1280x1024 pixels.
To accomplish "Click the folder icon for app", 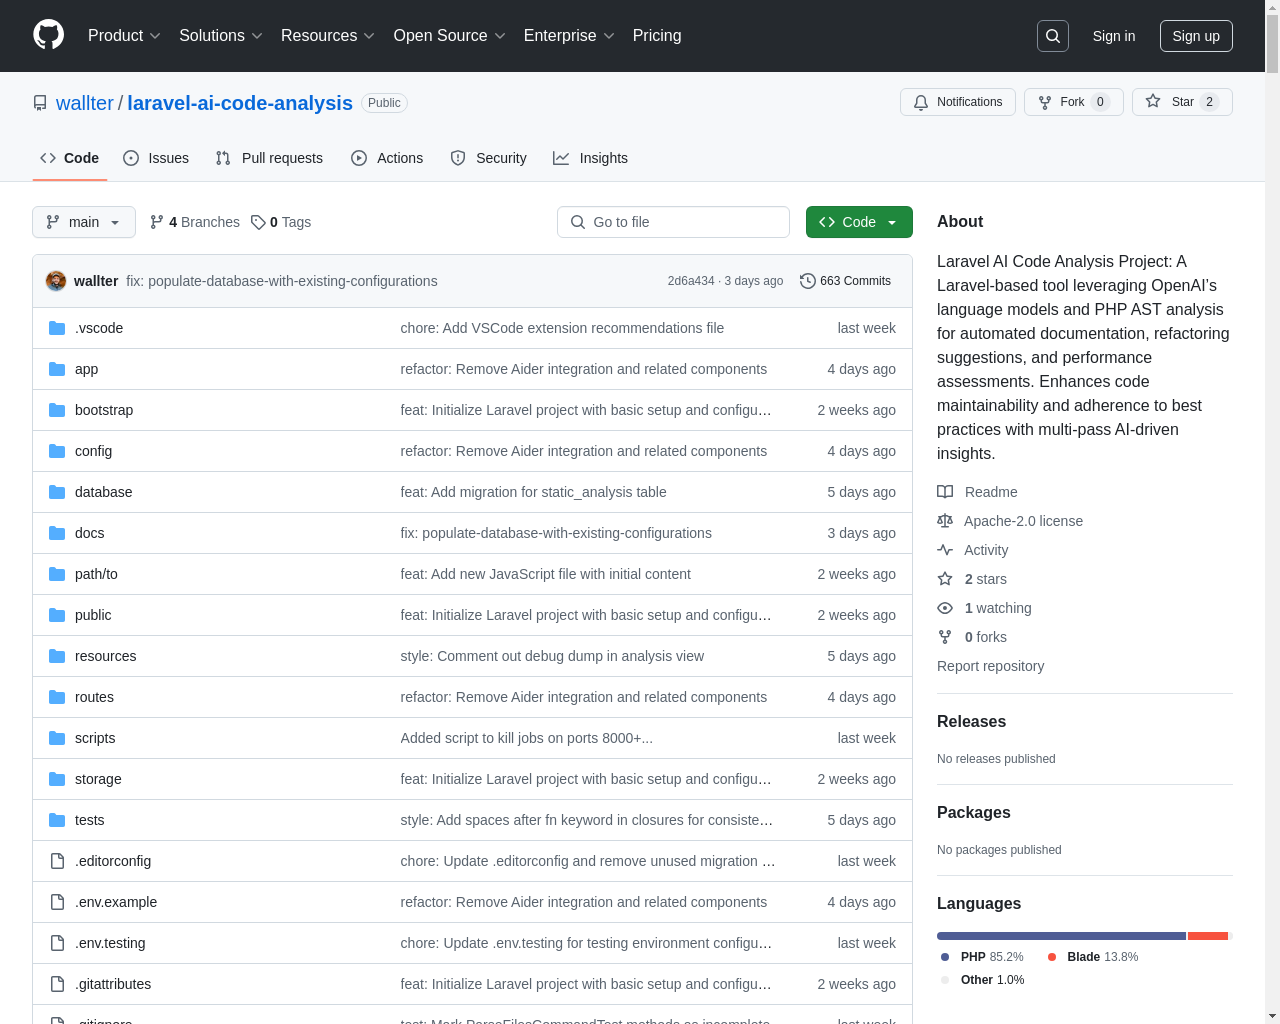I will coord(57,369).
